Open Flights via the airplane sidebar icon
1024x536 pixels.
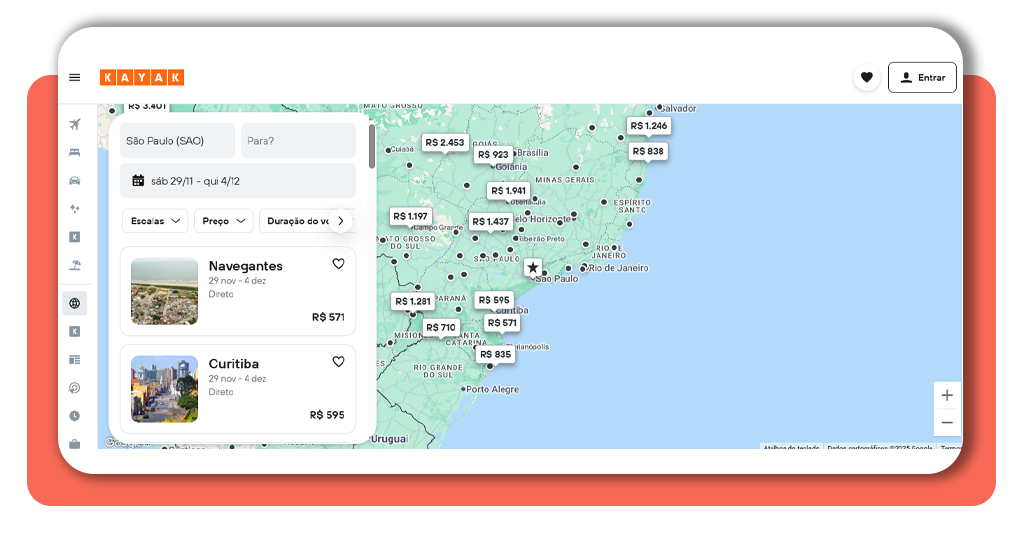click(x=74, y=125)
